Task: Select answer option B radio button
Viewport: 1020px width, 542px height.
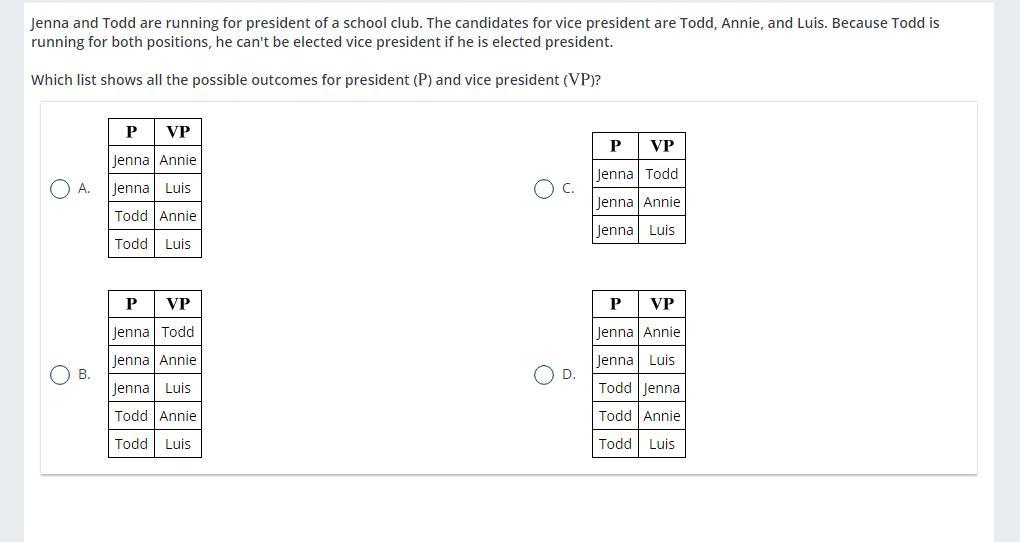Action: click(60, 375)
